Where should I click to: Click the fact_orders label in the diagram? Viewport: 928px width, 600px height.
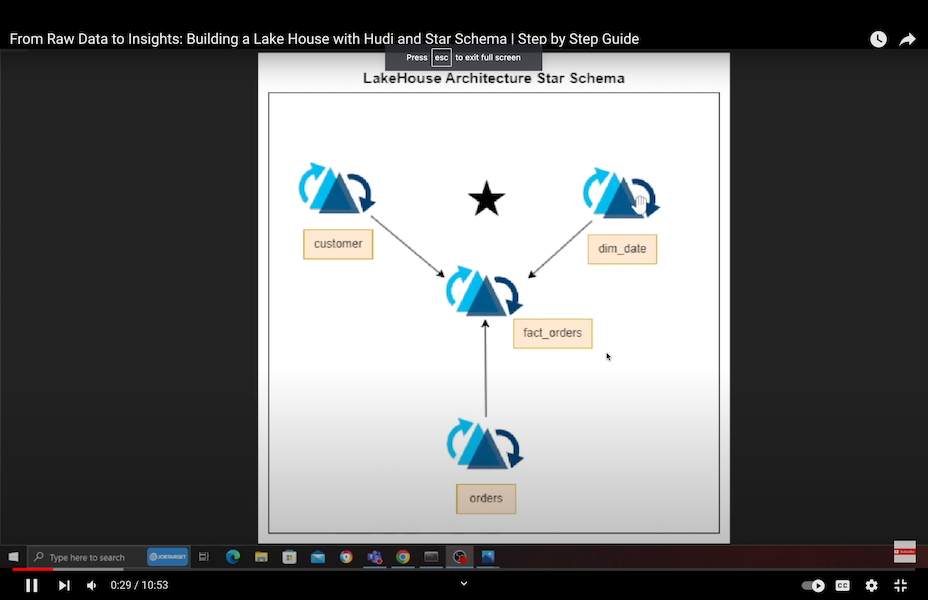pyautogui.click(x=552, y=333)
